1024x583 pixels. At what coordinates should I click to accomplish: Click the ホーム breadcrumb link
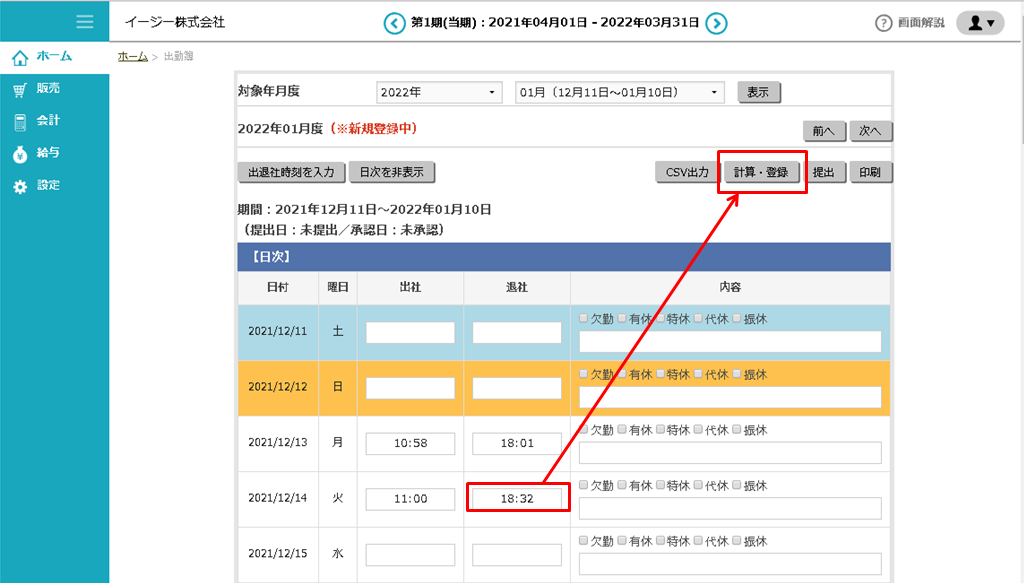(x=132, y=56)
